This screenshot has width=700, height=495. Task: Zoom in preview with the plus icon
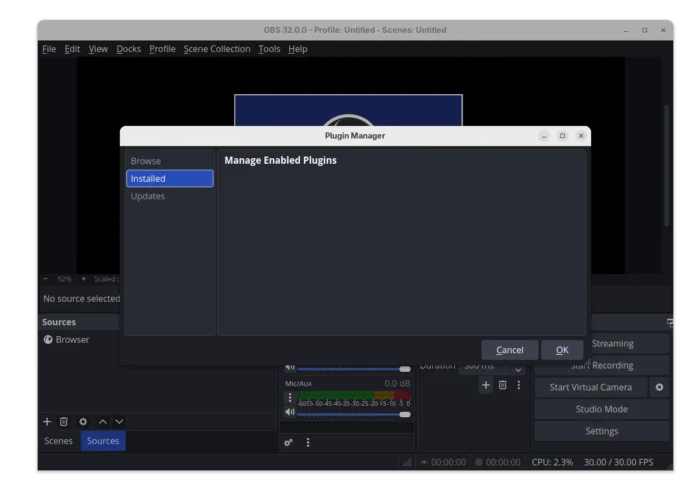tap(83, 279)
